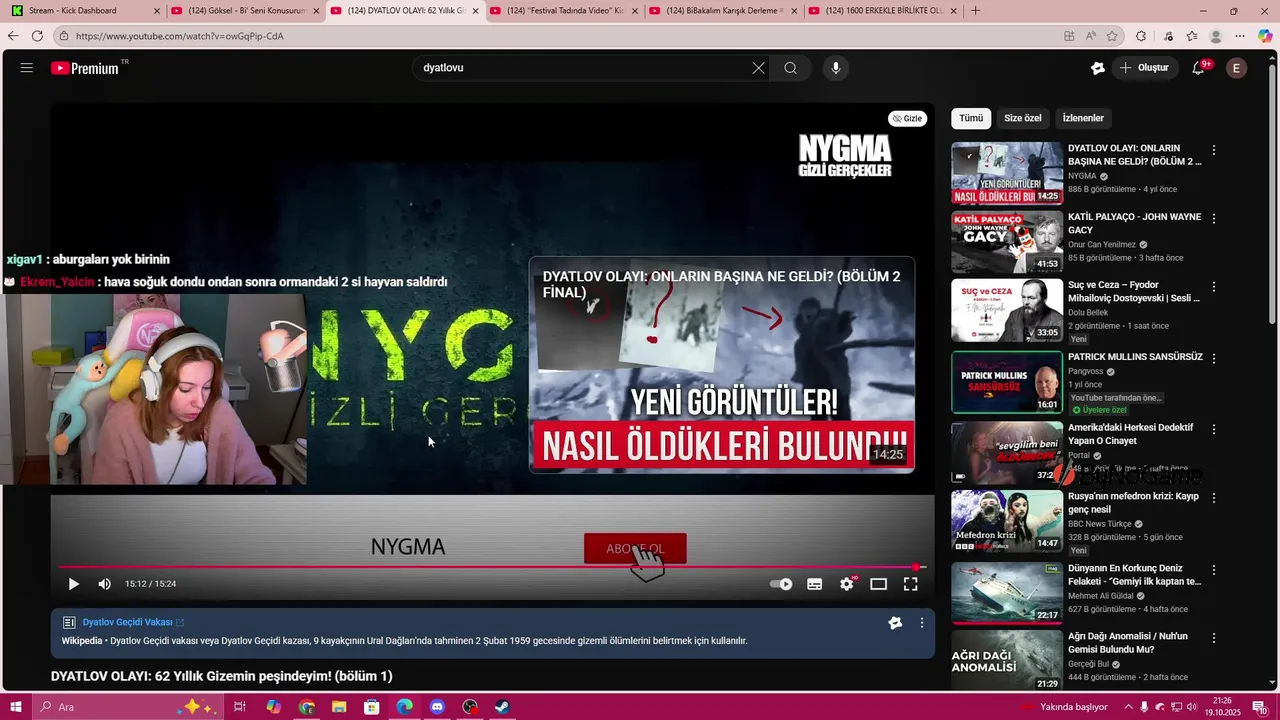Open Discord from the taskbar
Viewport: 1280px width, 720px height.
tap(437, 707)
